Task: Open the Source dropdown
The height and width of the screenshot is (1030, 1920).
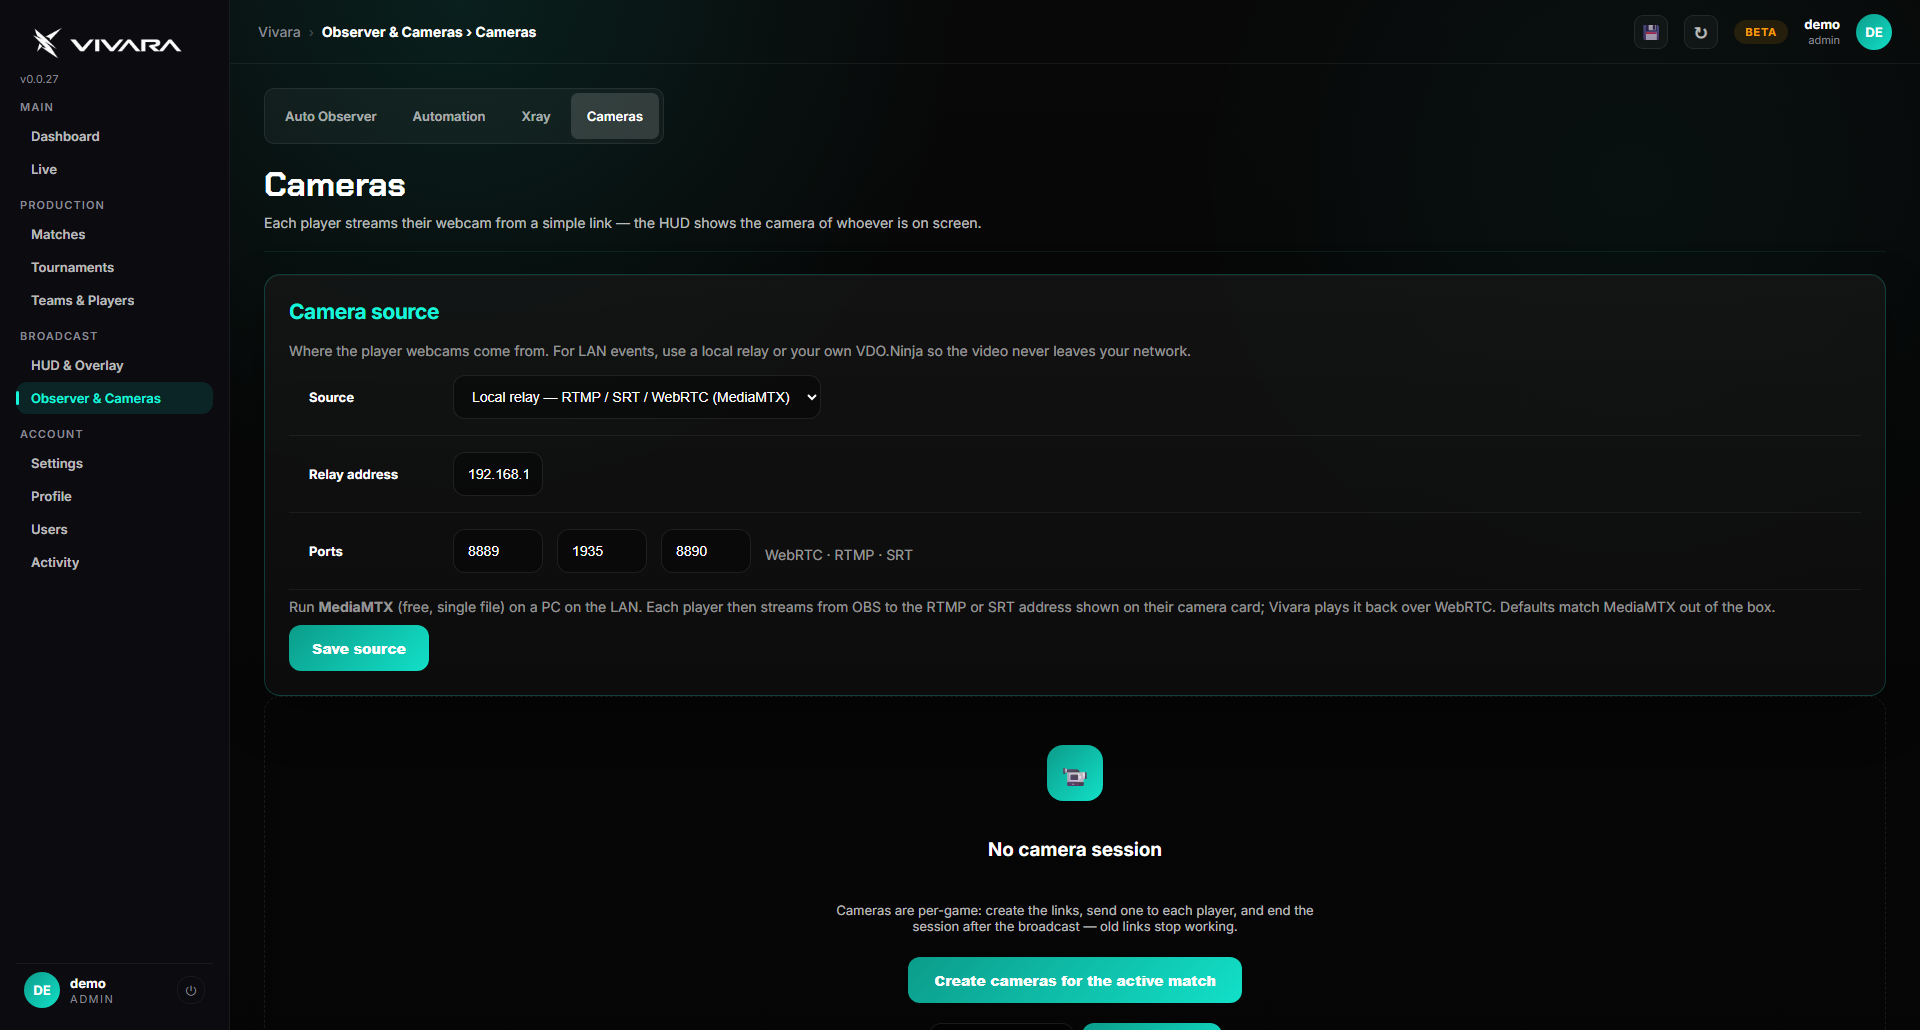Action: pyautogui.click(x=637, y=397)
